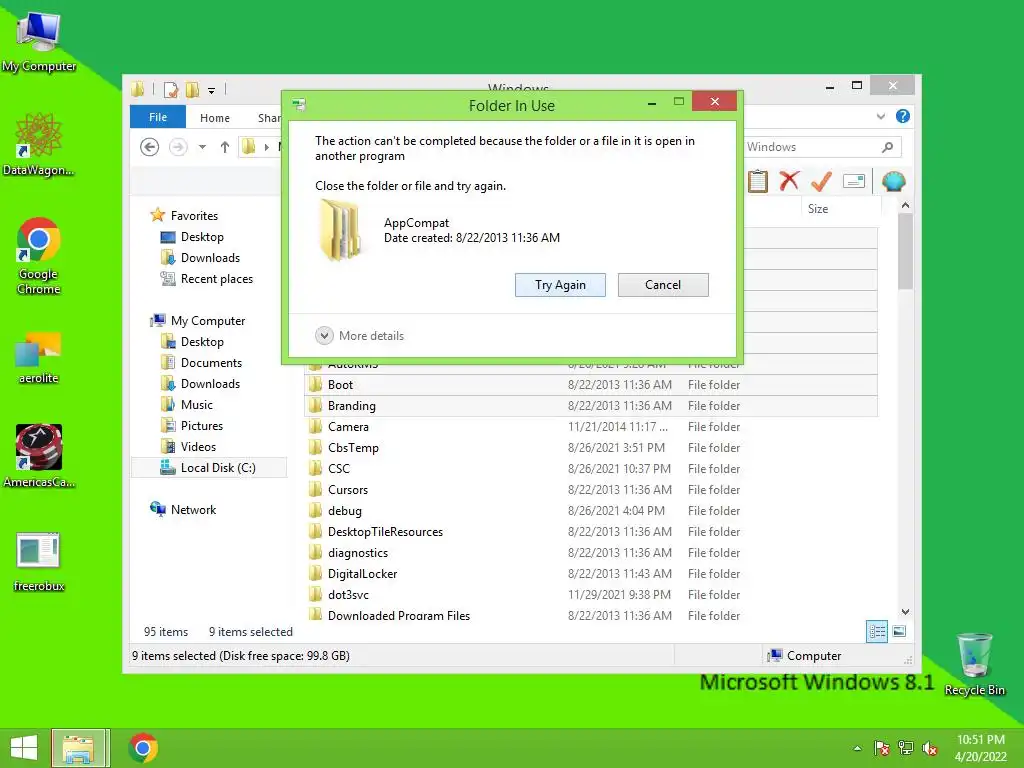
Task: Click the Back arrow in Explorer
Action: [x=150, y=147]
